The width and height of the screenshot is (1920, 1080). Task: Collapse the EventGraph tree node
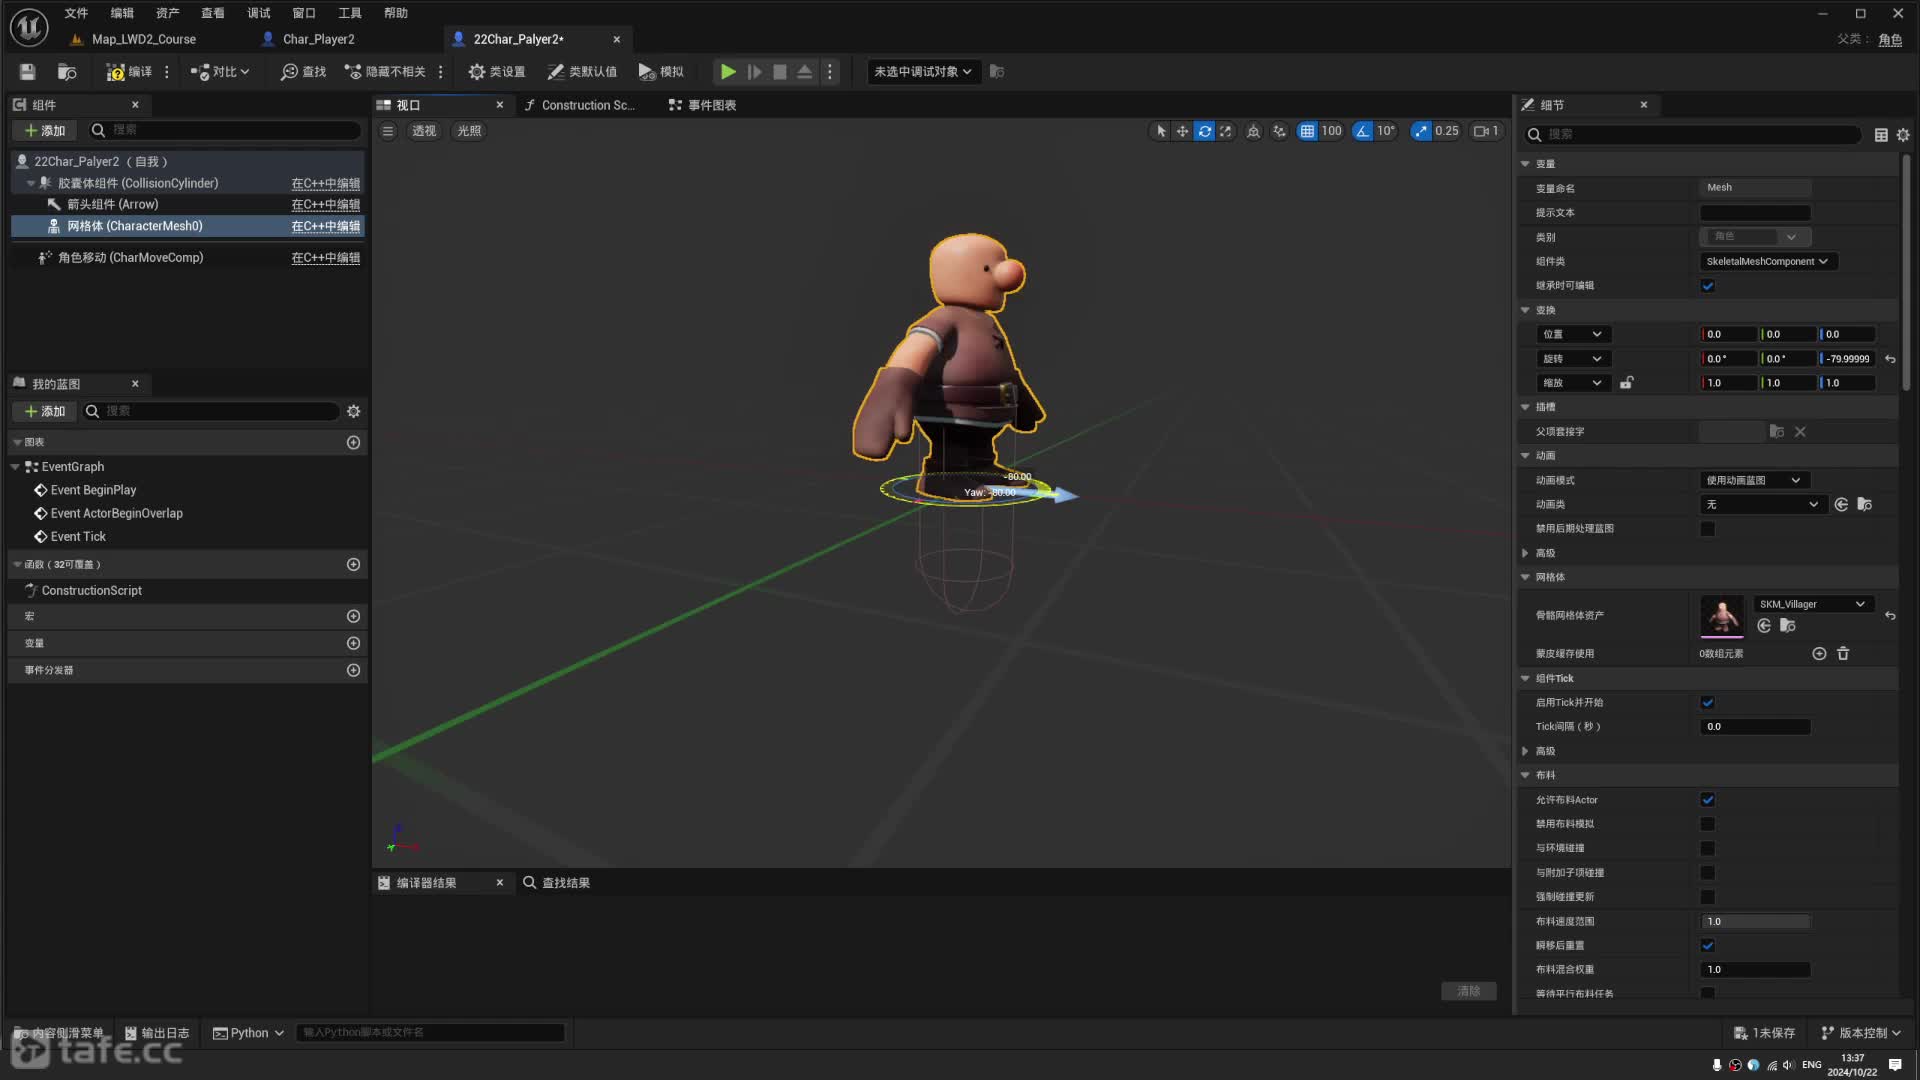(x=15, y=467)
